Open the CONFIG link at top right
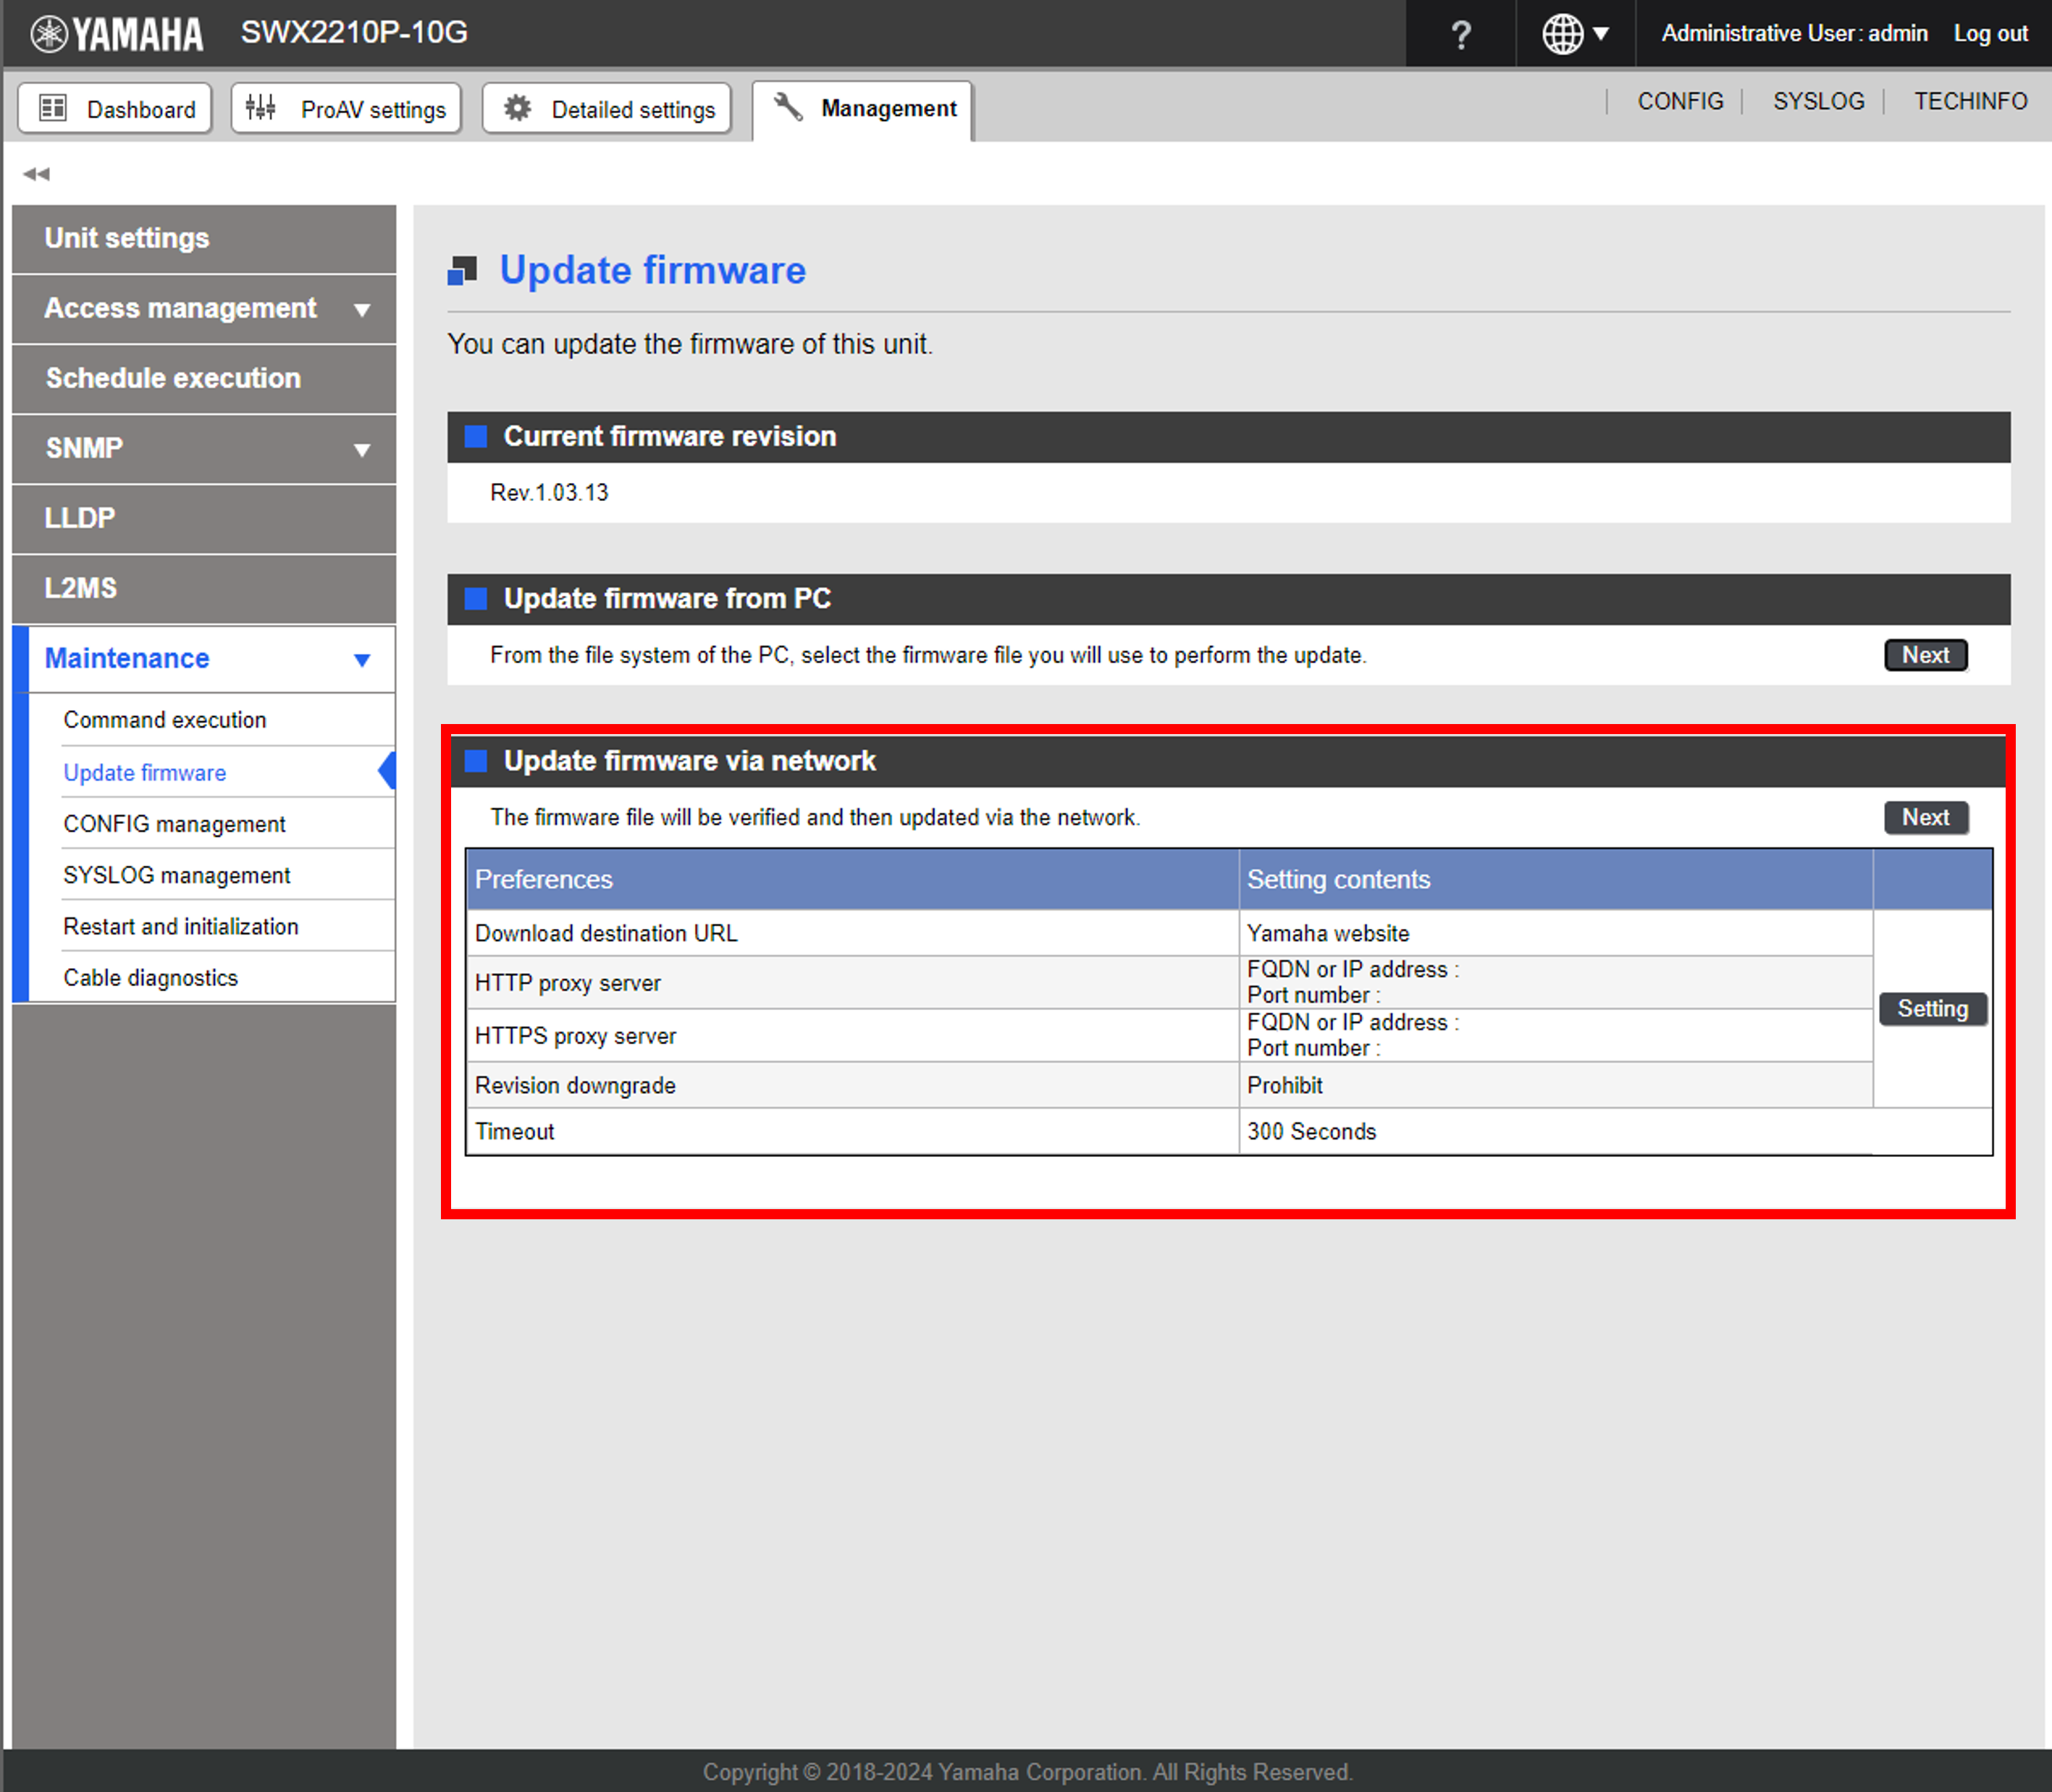Screen dimensions: 2052x1792 1680,101
